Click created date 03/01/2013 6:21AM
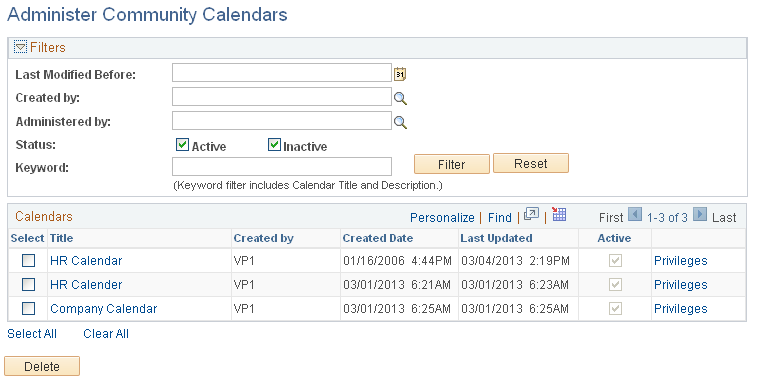The height and width of the screenshot is (387, 765). (x=397, y=285)
